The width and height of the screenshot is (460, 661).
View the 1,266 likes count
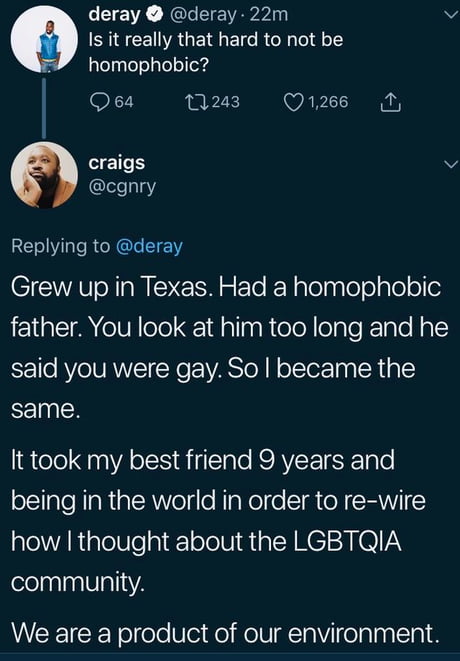[328, 102]
